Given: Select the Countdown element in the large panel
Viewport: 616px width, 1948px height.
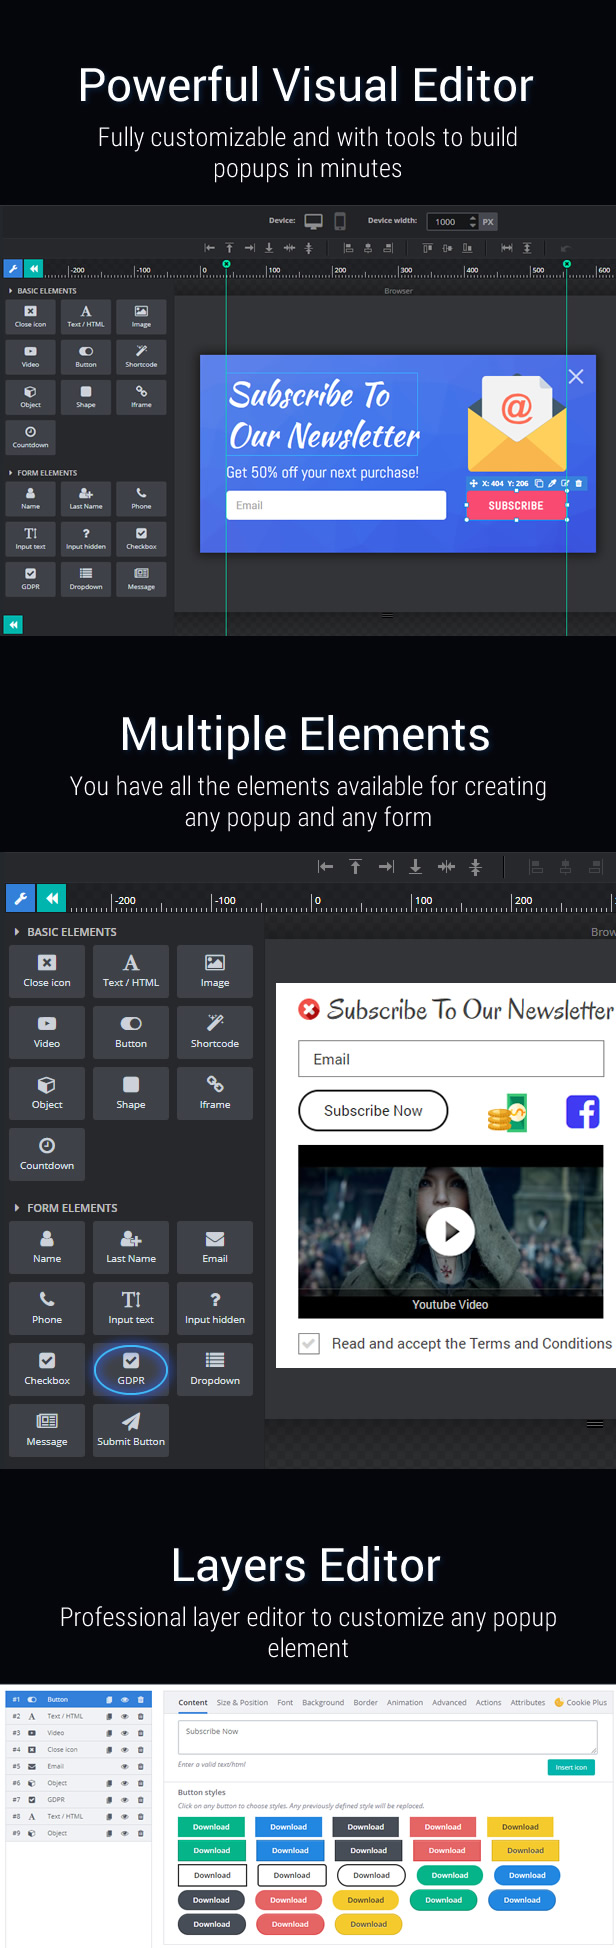Looking at the screenshot, I should (x=47, y=1155).
